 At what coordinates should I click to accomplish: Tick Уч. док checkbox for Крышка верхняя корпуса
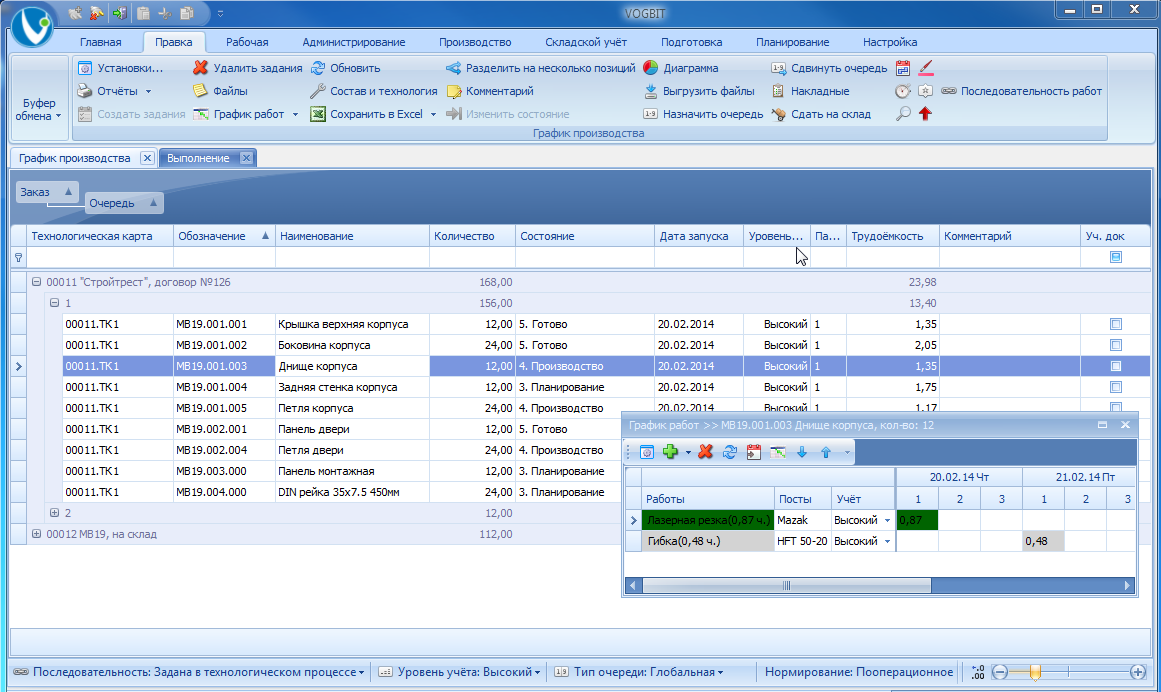(1116, 324)
